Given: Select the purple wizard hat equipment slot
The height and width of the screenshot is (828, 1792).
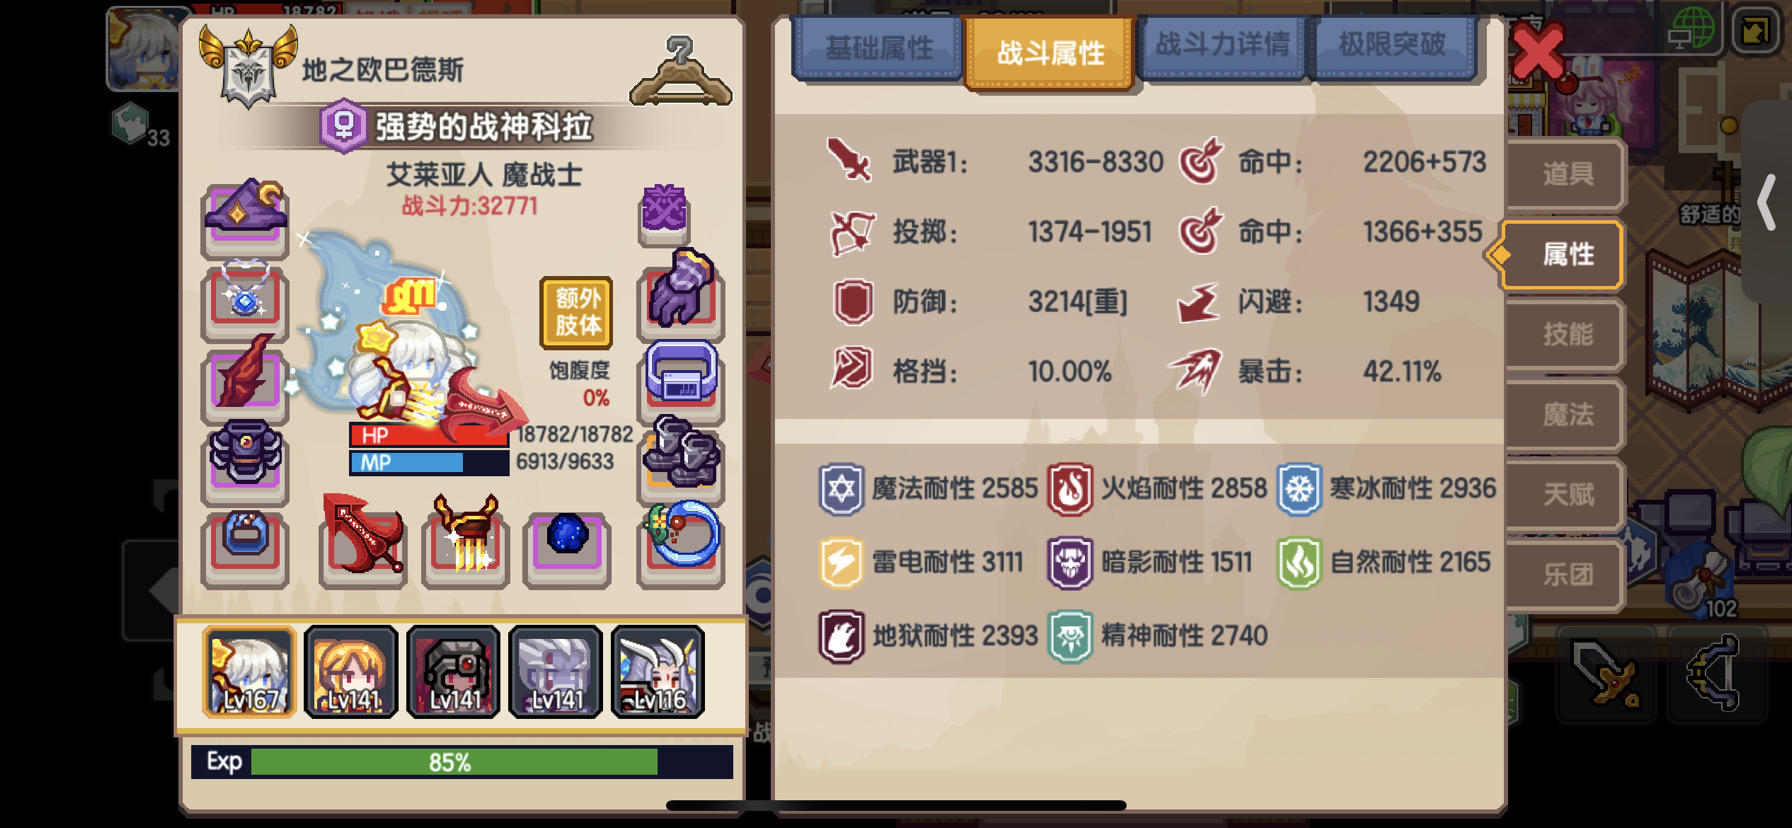Looking at the screenshot, I should pos(245,217).
